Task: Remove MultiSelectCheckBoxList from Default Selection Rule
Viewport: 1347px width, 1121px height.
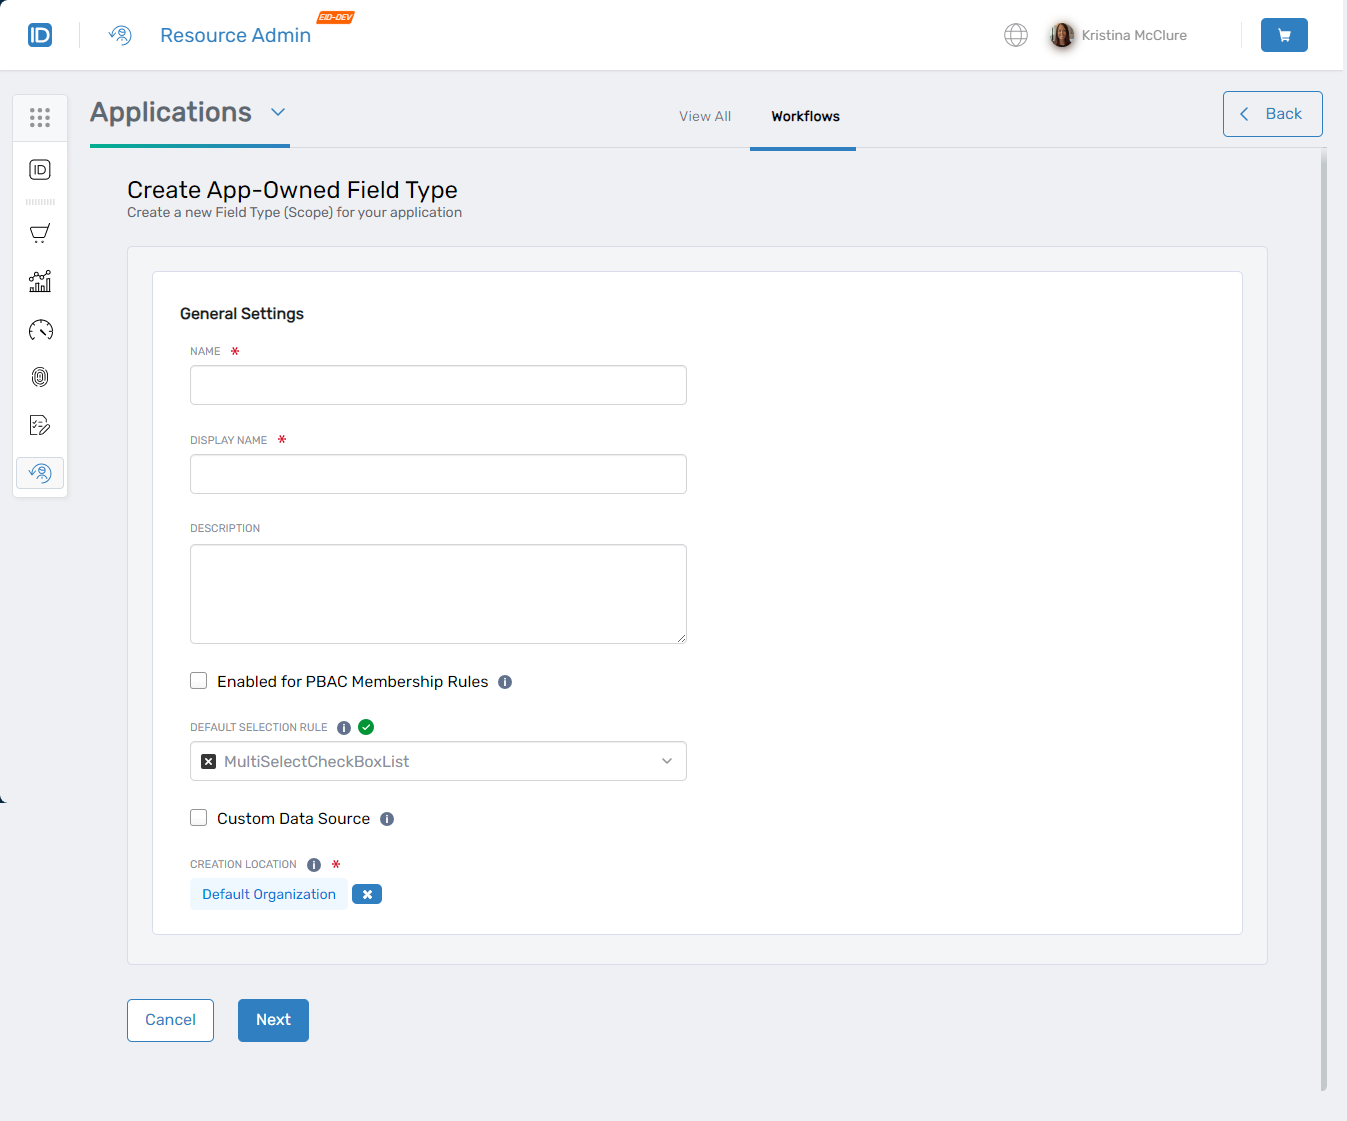Action: [208, 761]
